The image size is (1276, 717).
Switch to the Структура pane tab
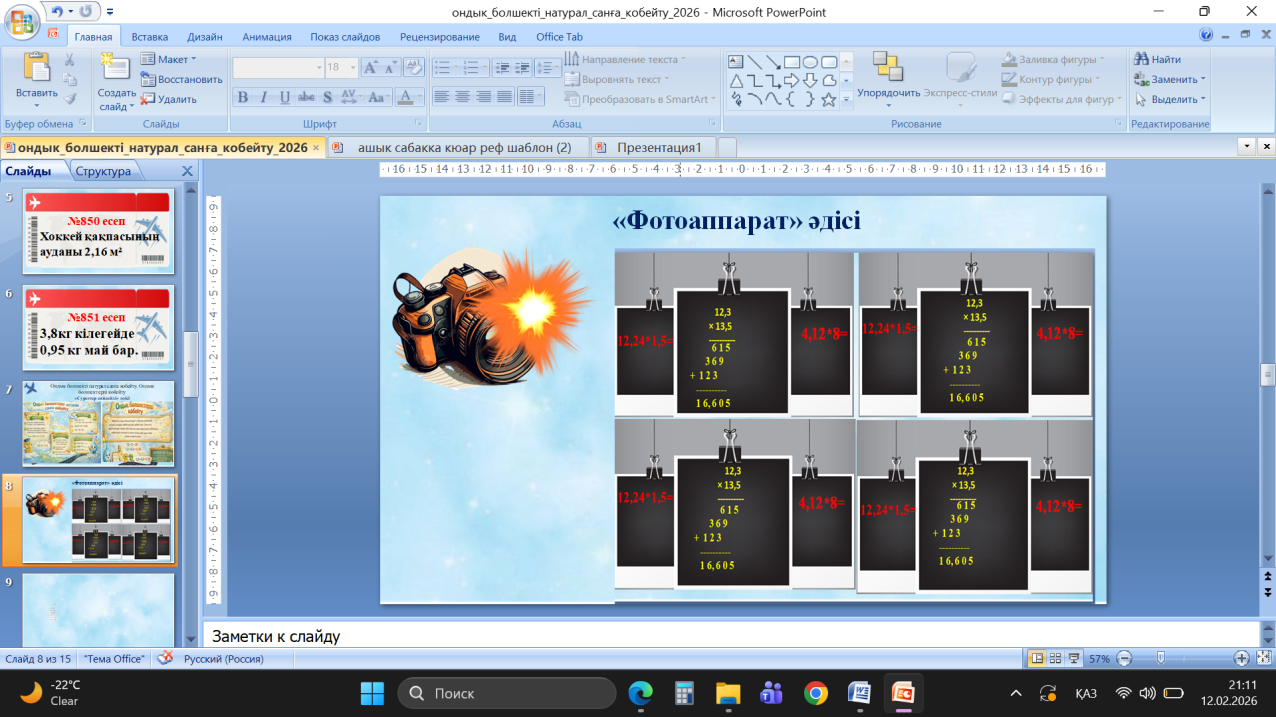pos(103,171)
